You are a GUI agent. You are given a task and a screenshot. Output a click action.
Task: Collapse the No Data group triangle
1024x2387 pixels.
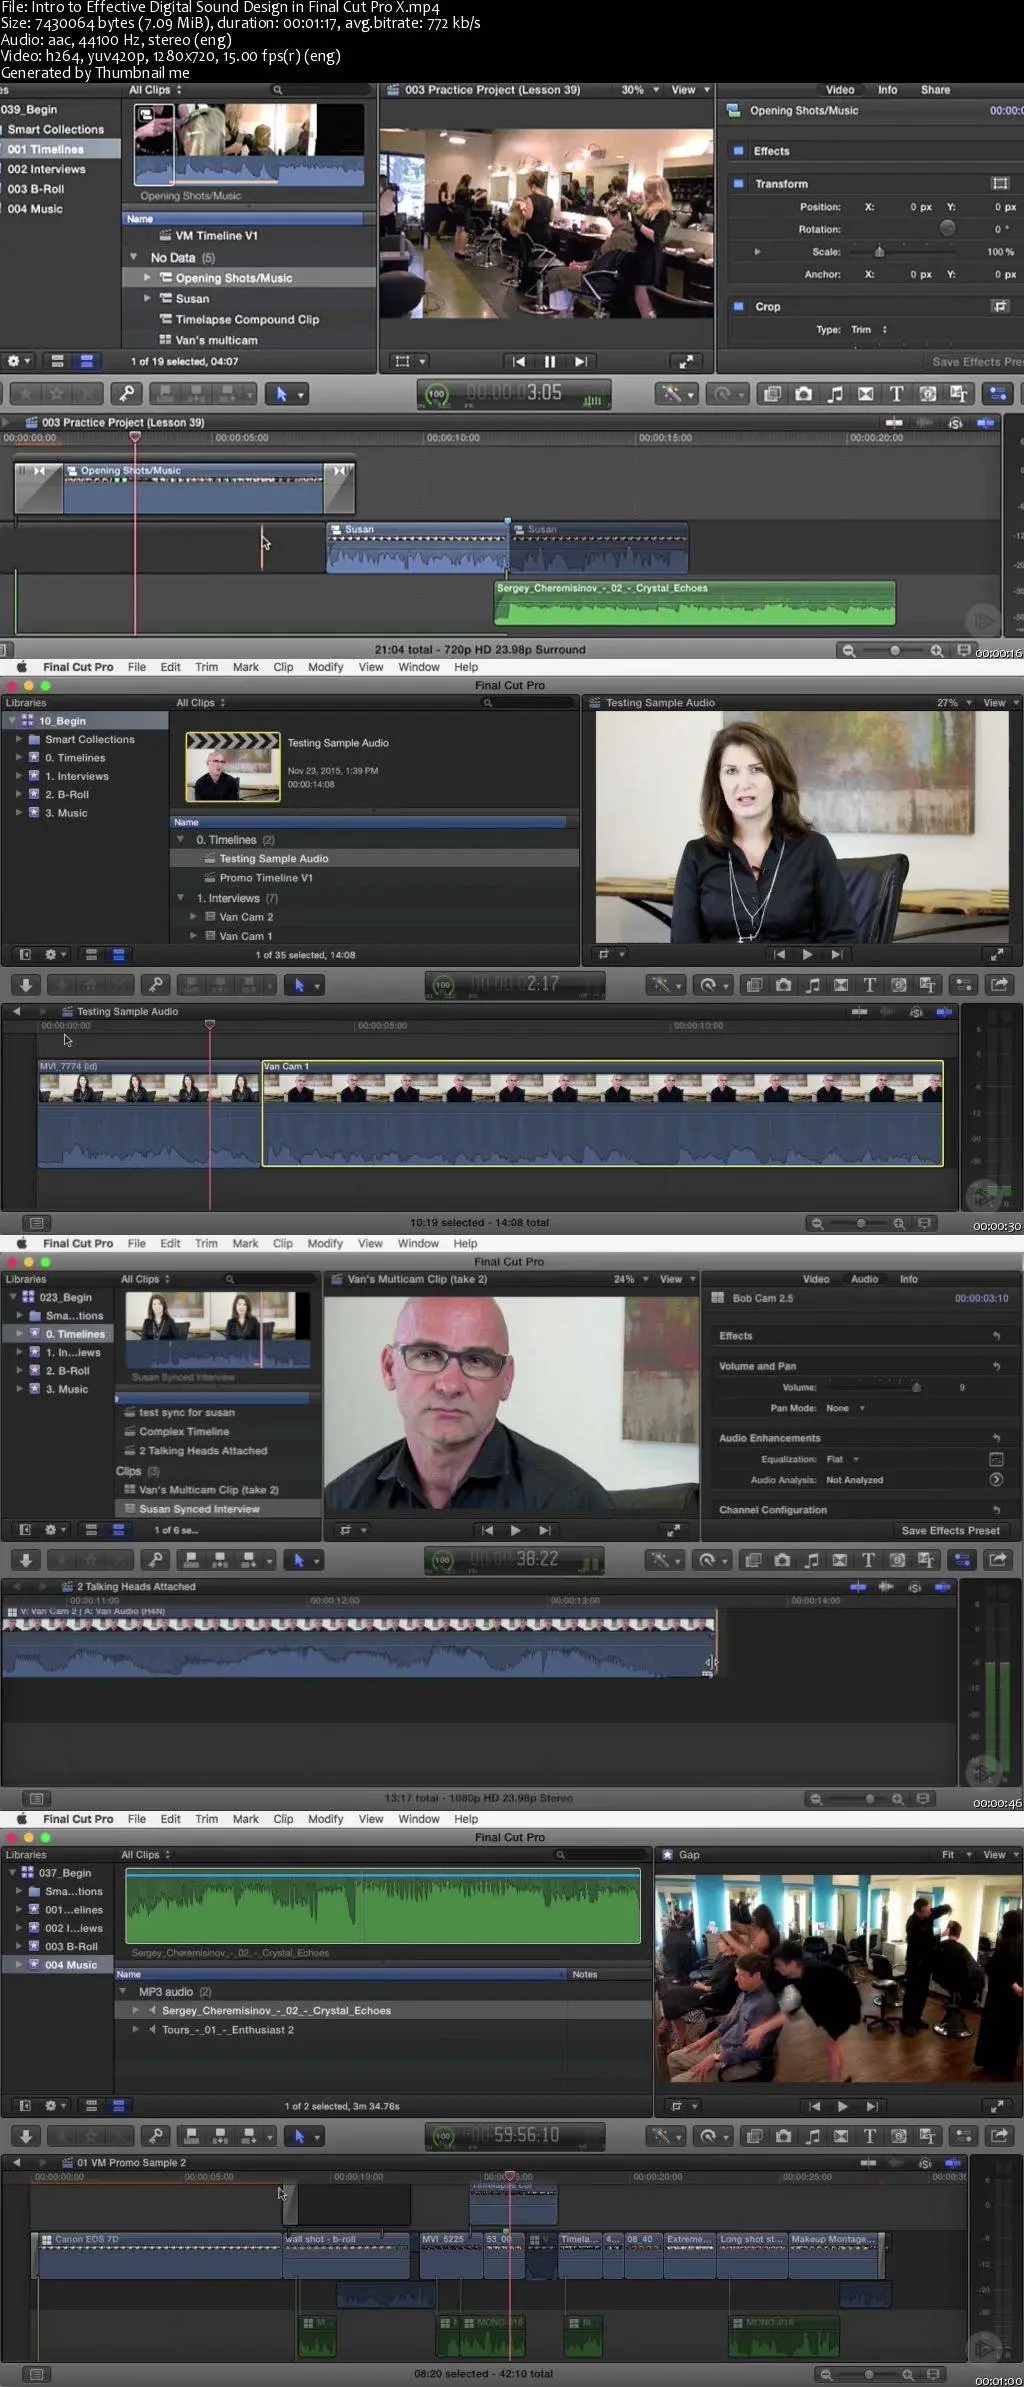click(x=133, y=257)
